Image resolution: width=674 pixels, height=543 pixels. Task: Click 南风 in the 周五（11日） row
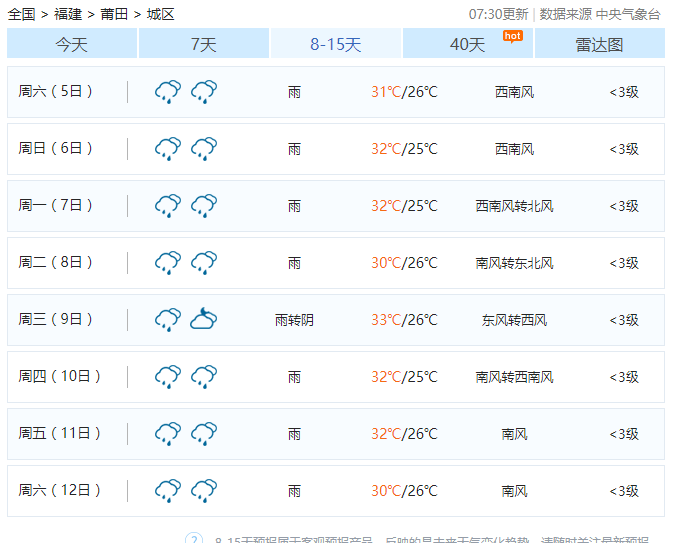tap(515, 434)
